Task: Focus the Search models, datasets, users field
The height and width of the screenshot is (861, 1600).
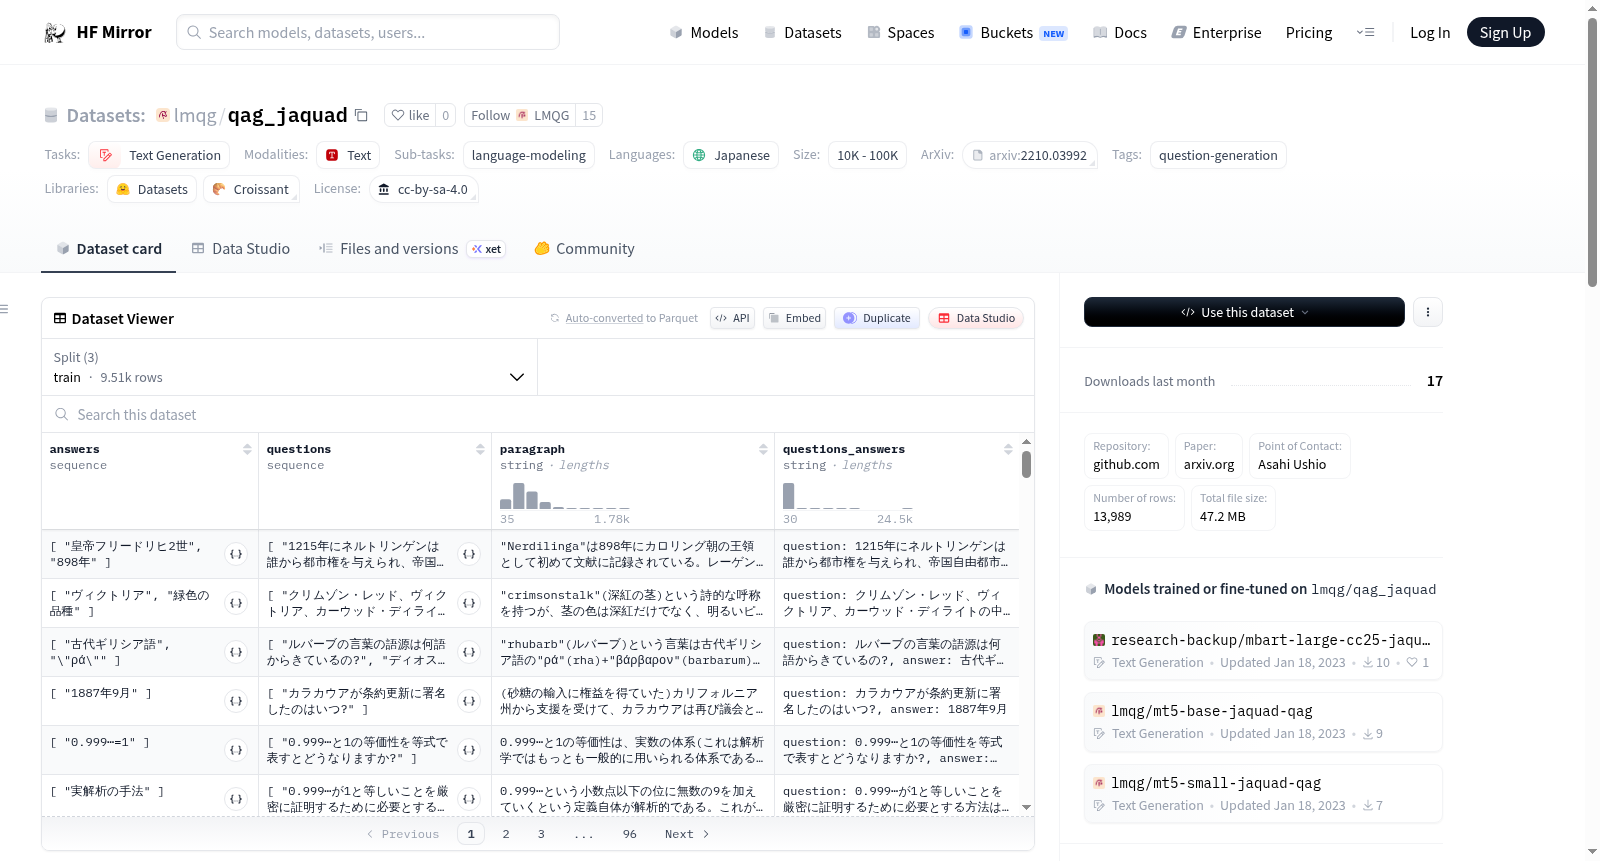Action: point(368,32)
